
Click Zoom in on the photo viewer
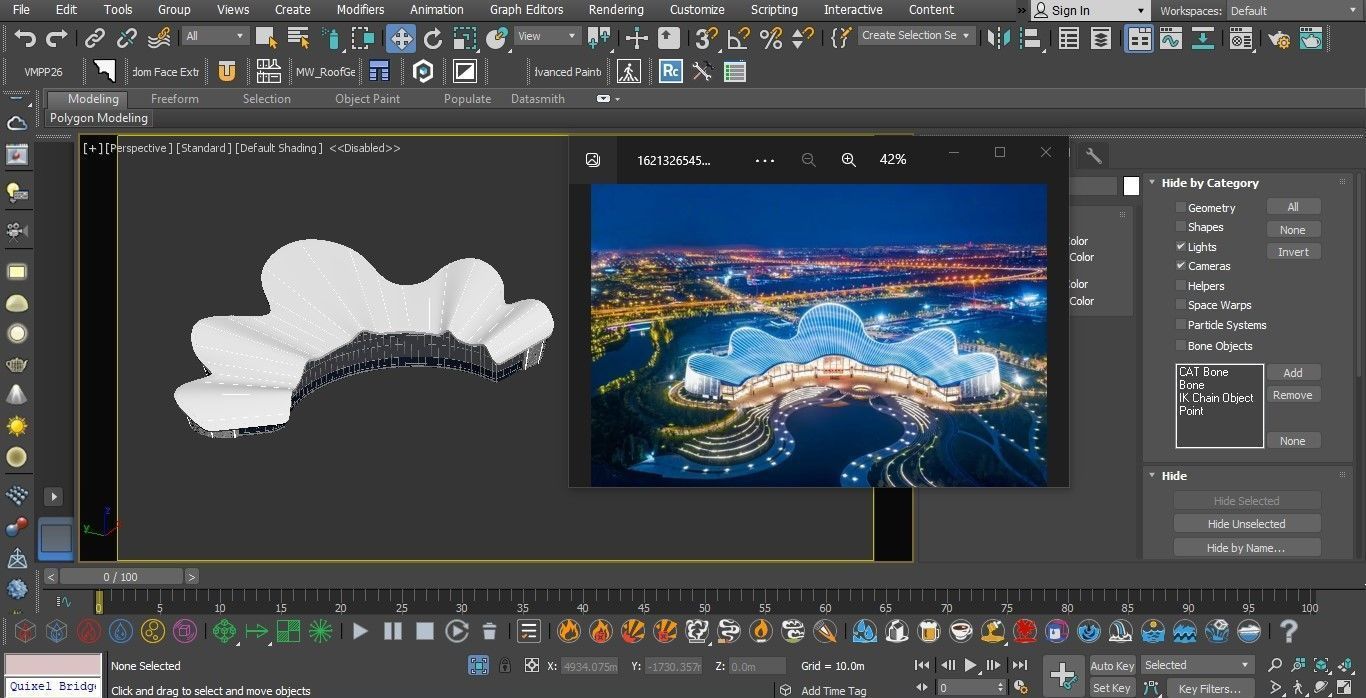(849, 160)
